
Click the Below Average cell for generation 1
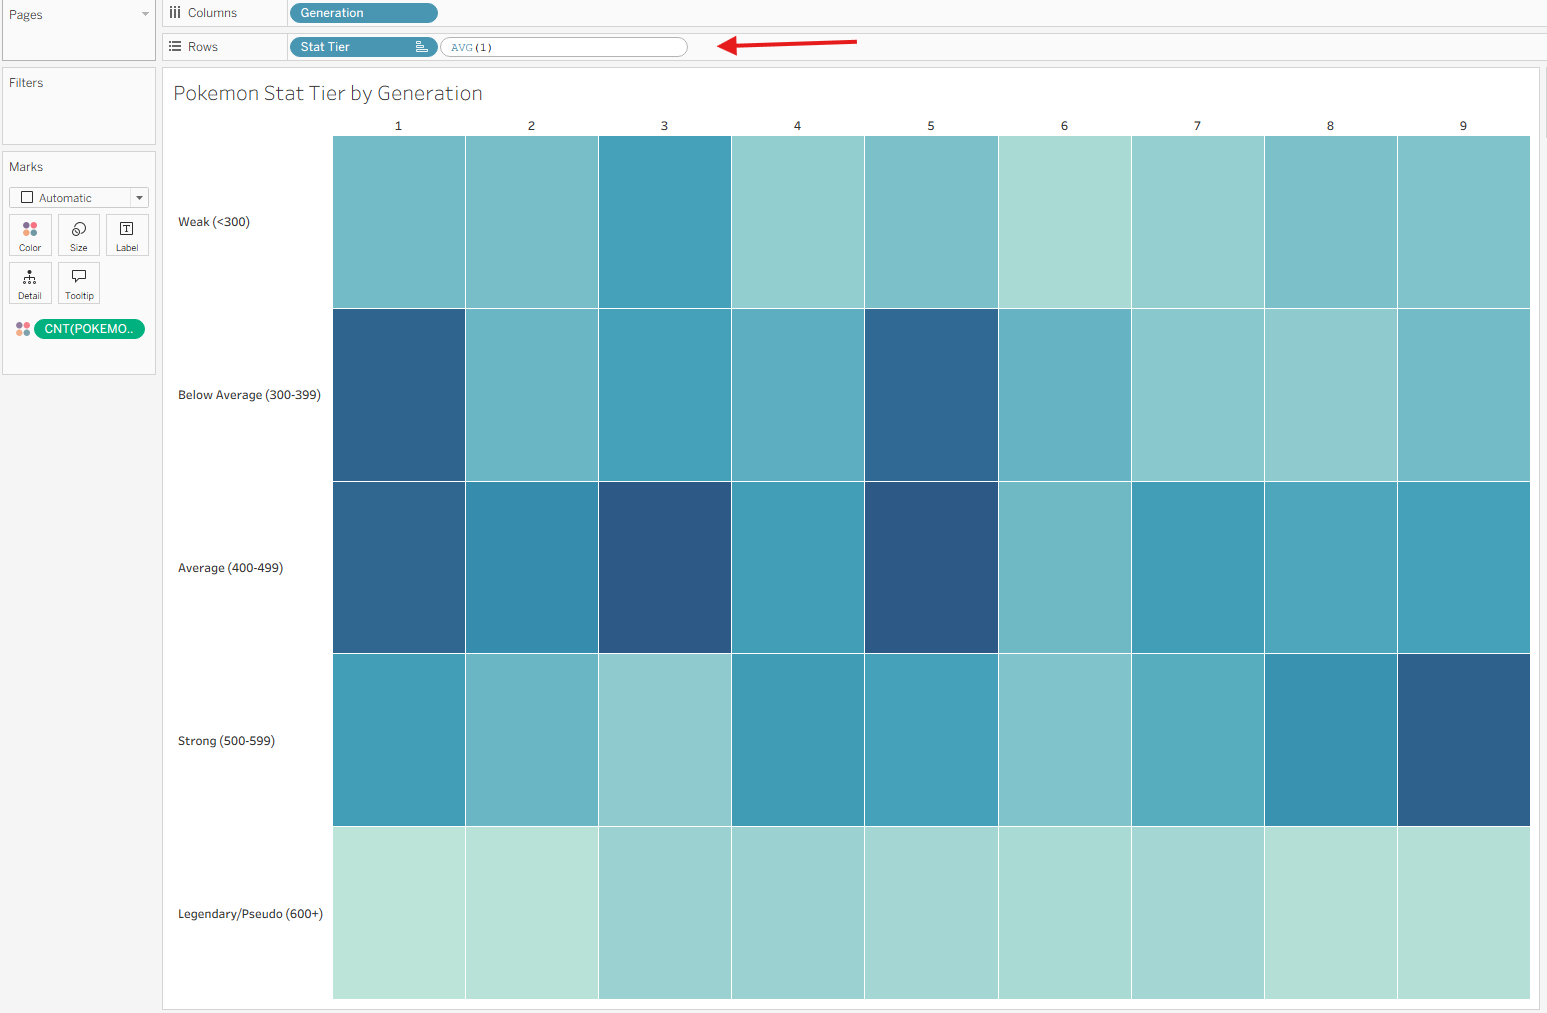click(399, 395)
